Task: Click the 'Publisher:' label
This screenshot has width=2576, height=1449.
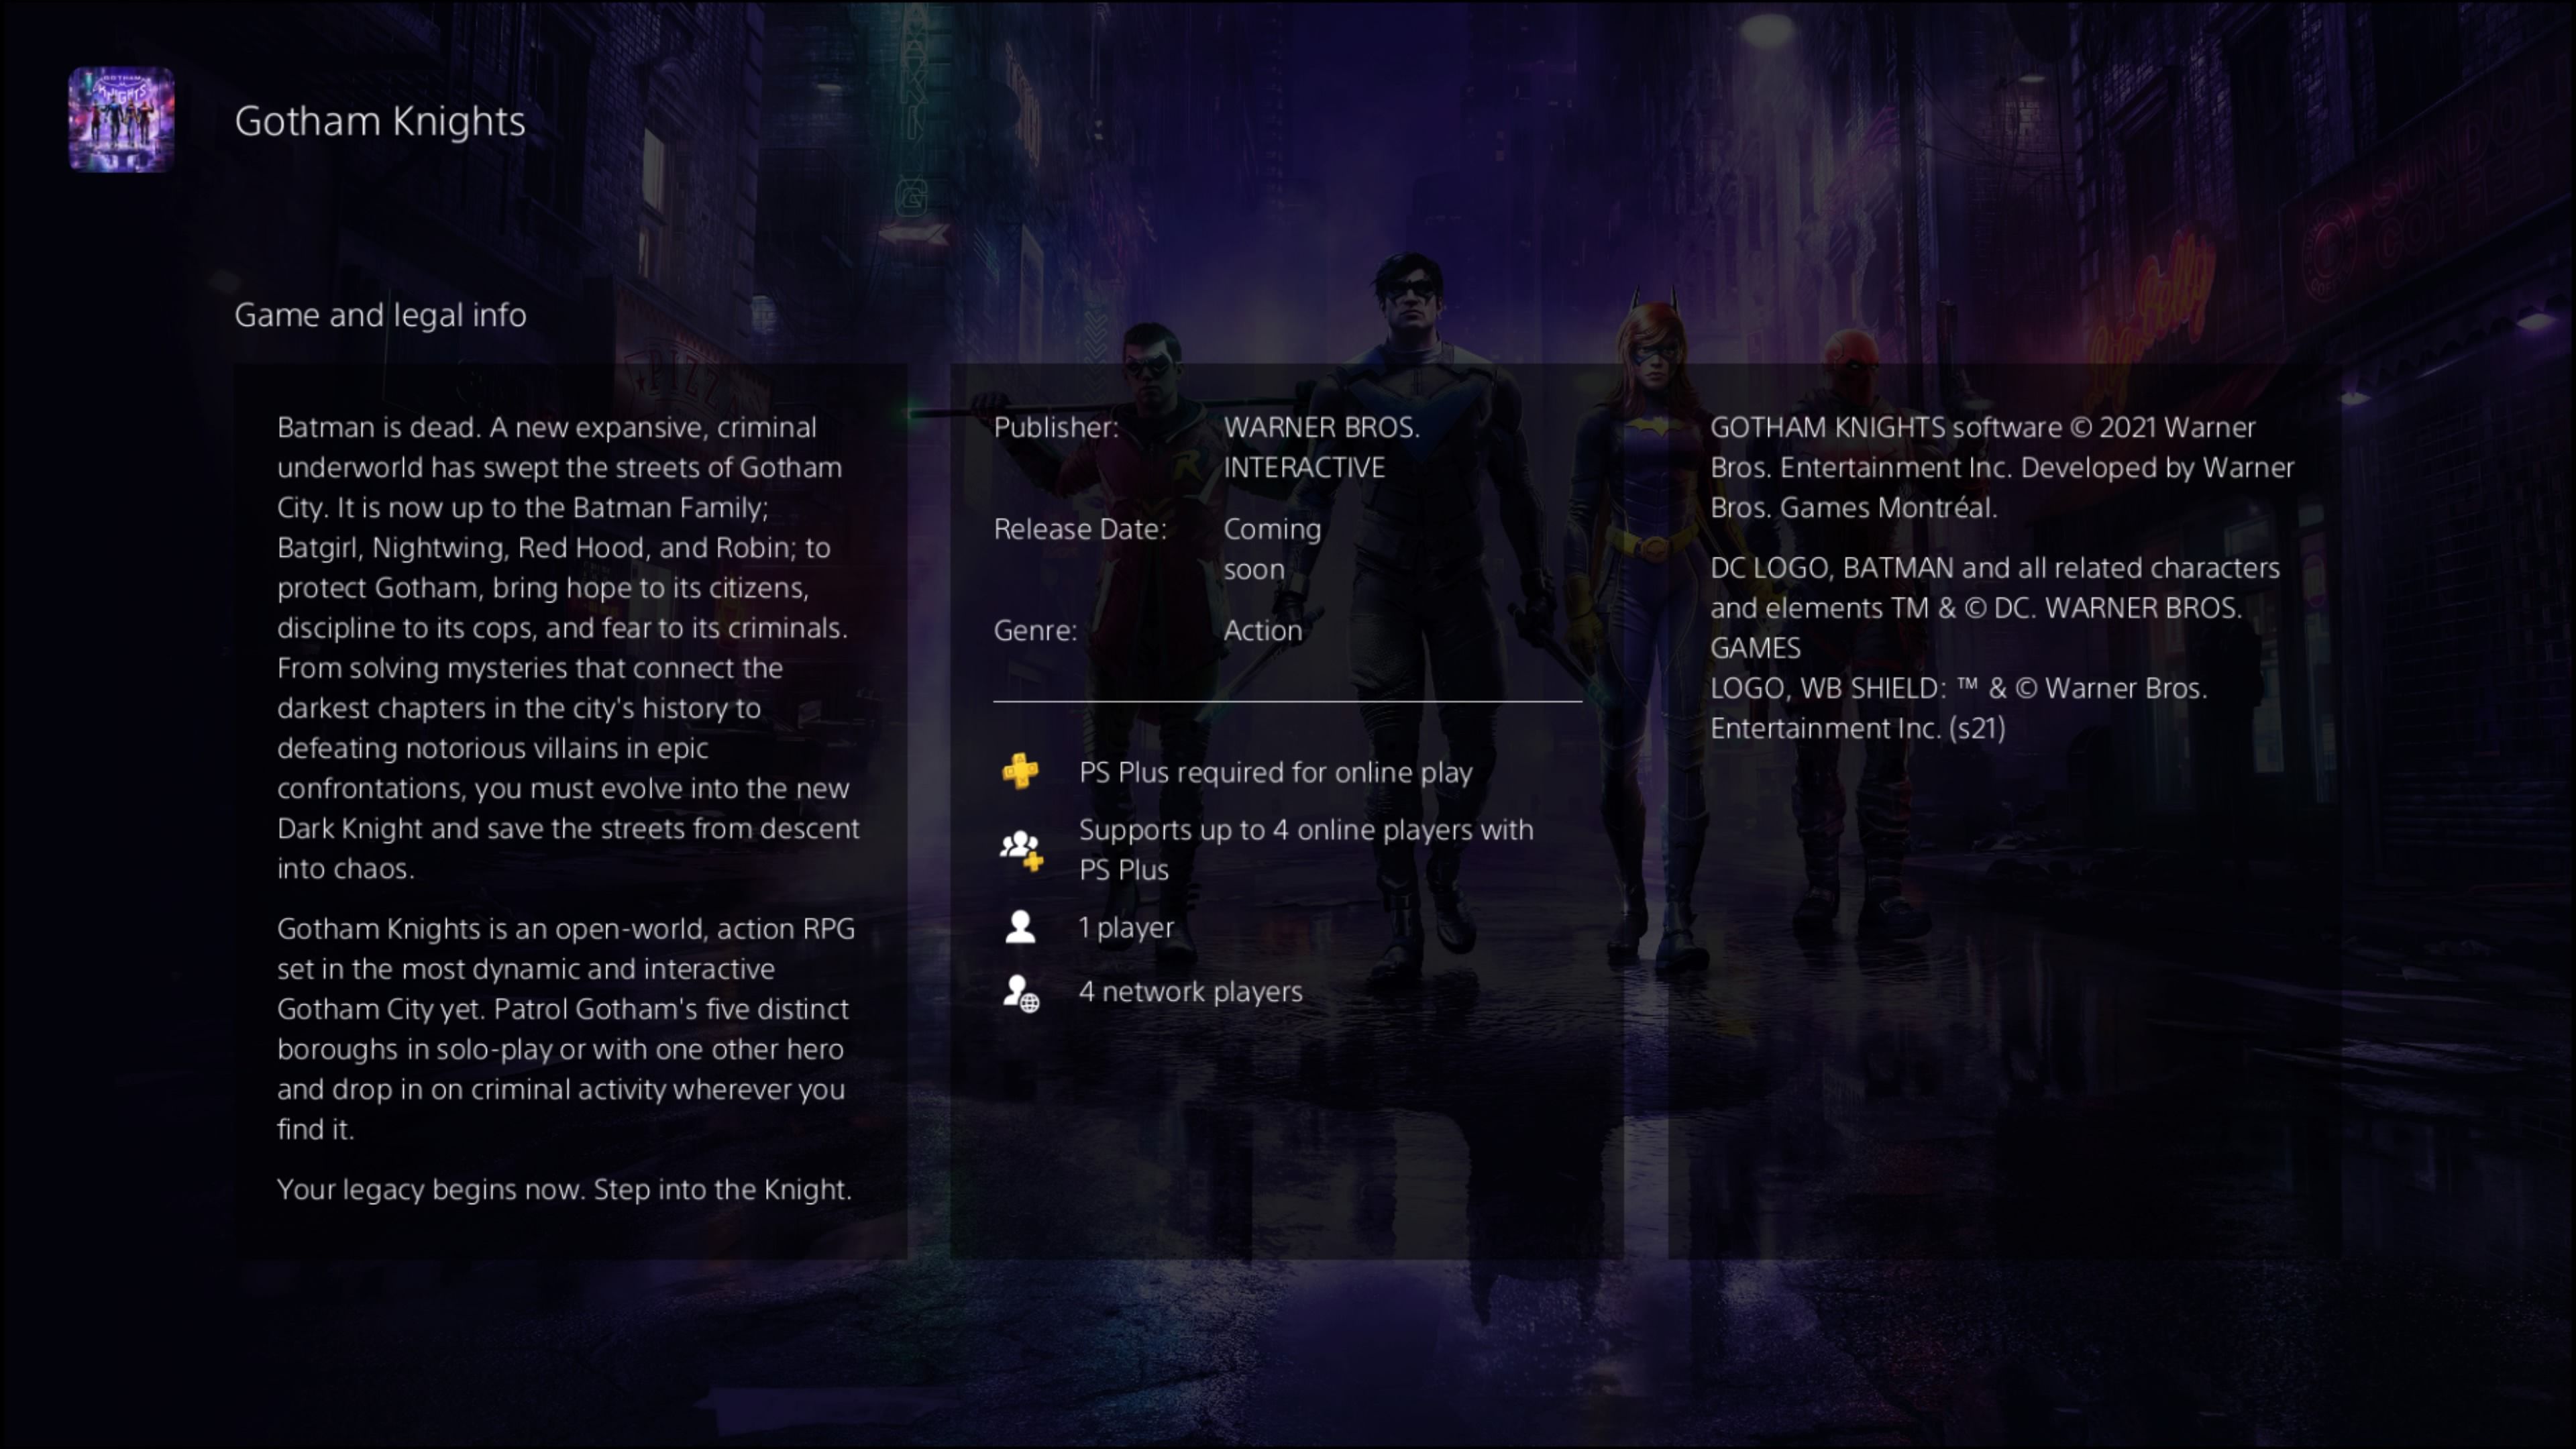Action: (x=1056, y=427)
